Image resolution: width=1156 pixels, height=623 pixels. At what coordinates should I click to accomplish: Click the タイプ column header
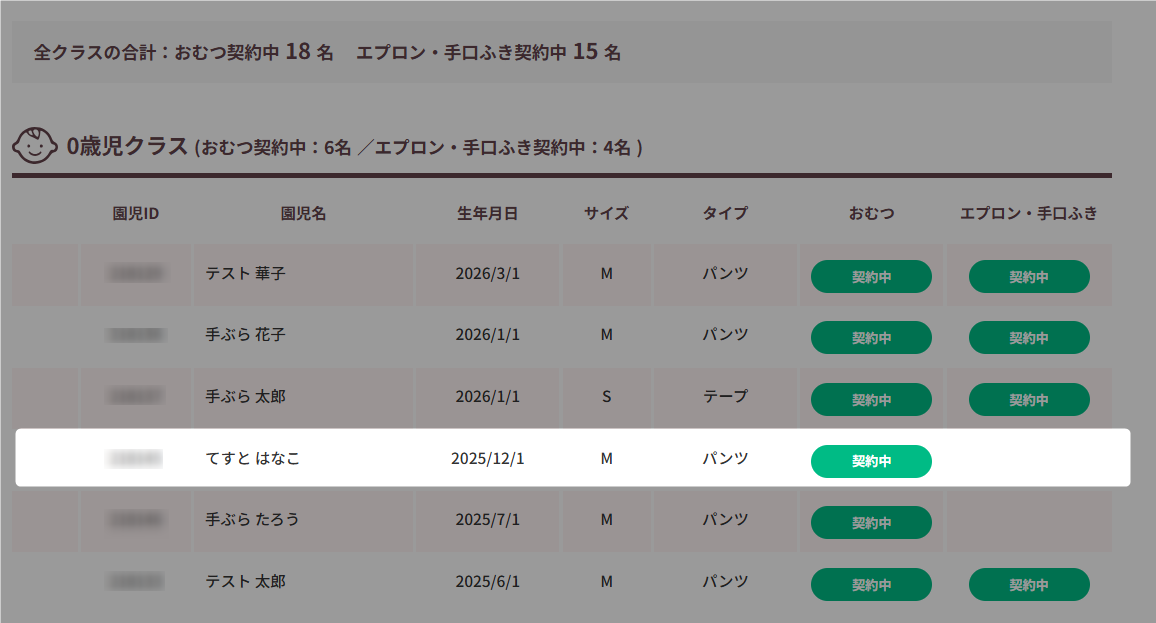(725, 214)
